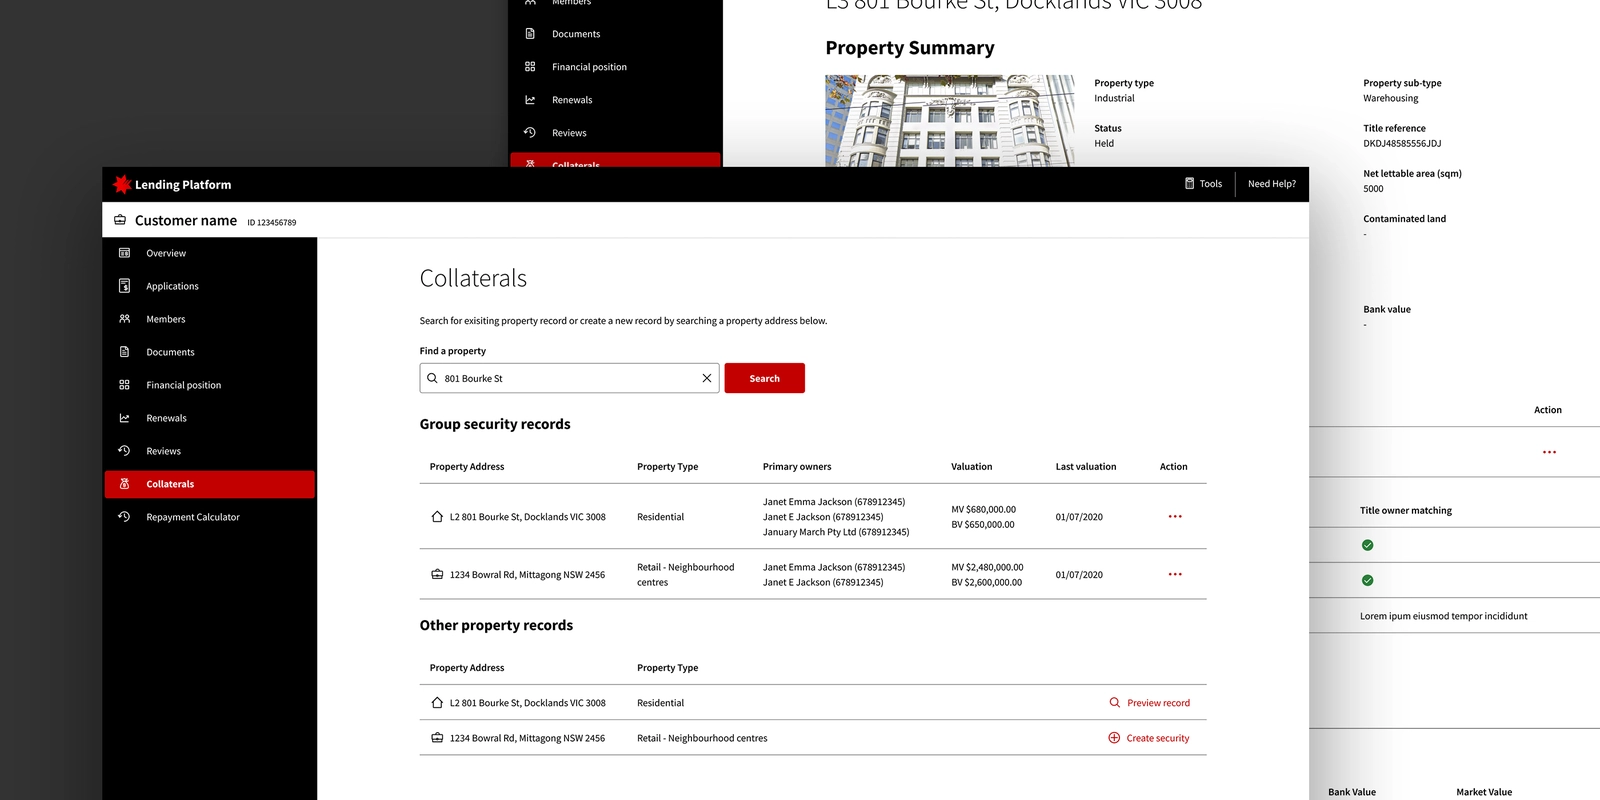1600x800 pixels.
Task: Select the Collaterals sidebar item
Action: point(210,484)
